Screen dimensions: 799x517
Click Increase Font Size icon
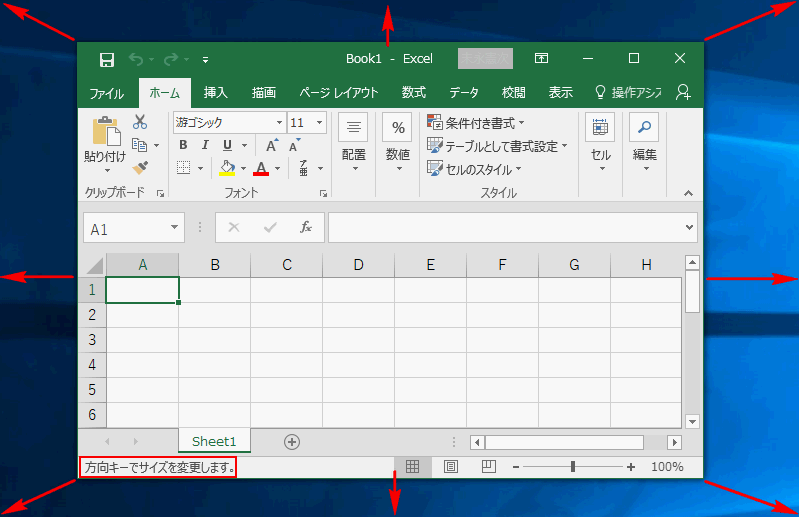coord(272,146)
